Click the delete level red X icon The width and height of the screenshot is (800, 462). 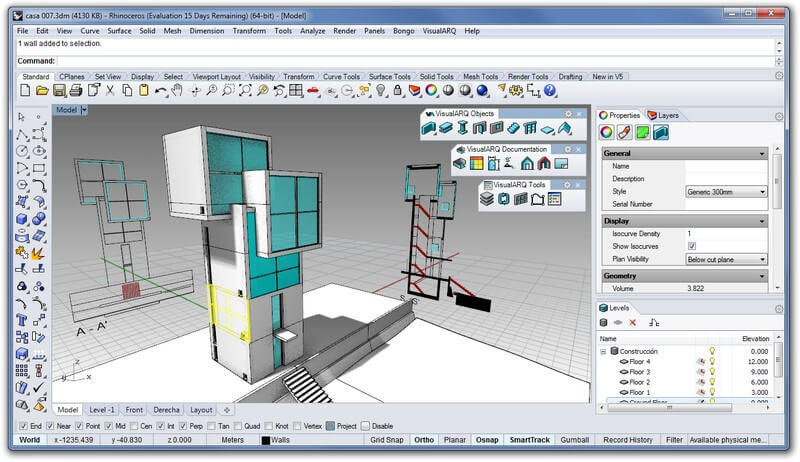coord(632,323)
